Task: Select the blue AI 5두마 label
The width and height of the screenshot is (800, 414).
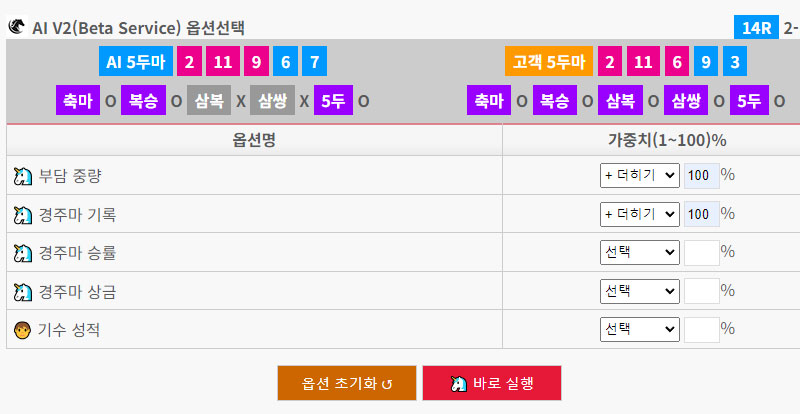Action: [136, 61]
